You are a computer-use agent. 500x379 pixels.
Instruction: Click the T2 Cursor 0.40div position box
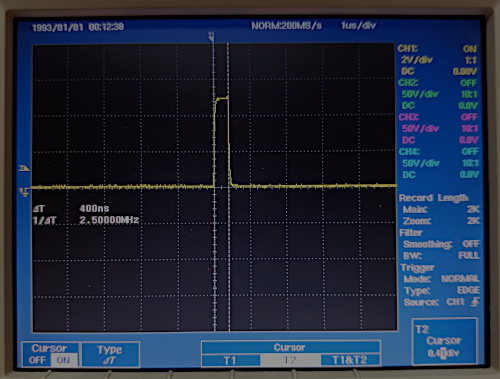[444, 341]
